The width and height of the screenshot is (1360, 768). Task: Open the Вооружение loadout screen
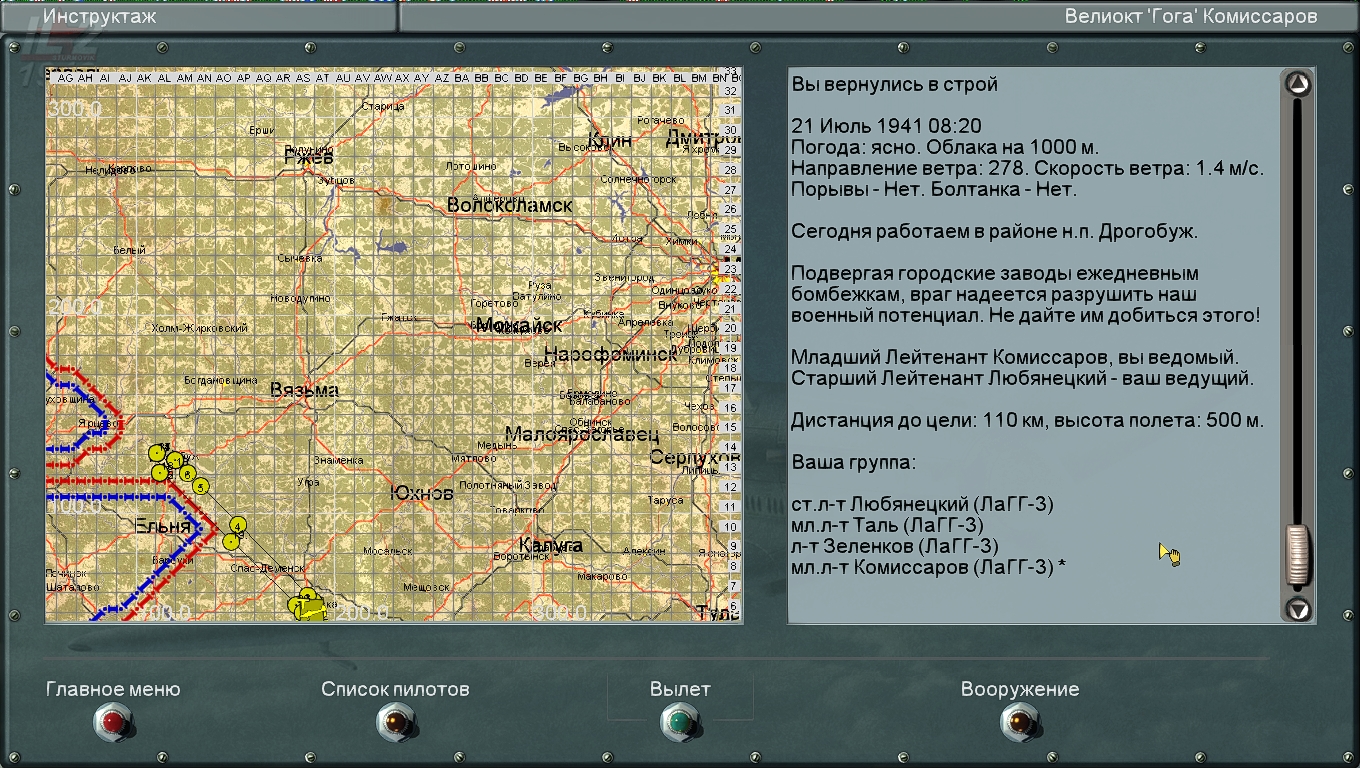(x=1019, y=721)
